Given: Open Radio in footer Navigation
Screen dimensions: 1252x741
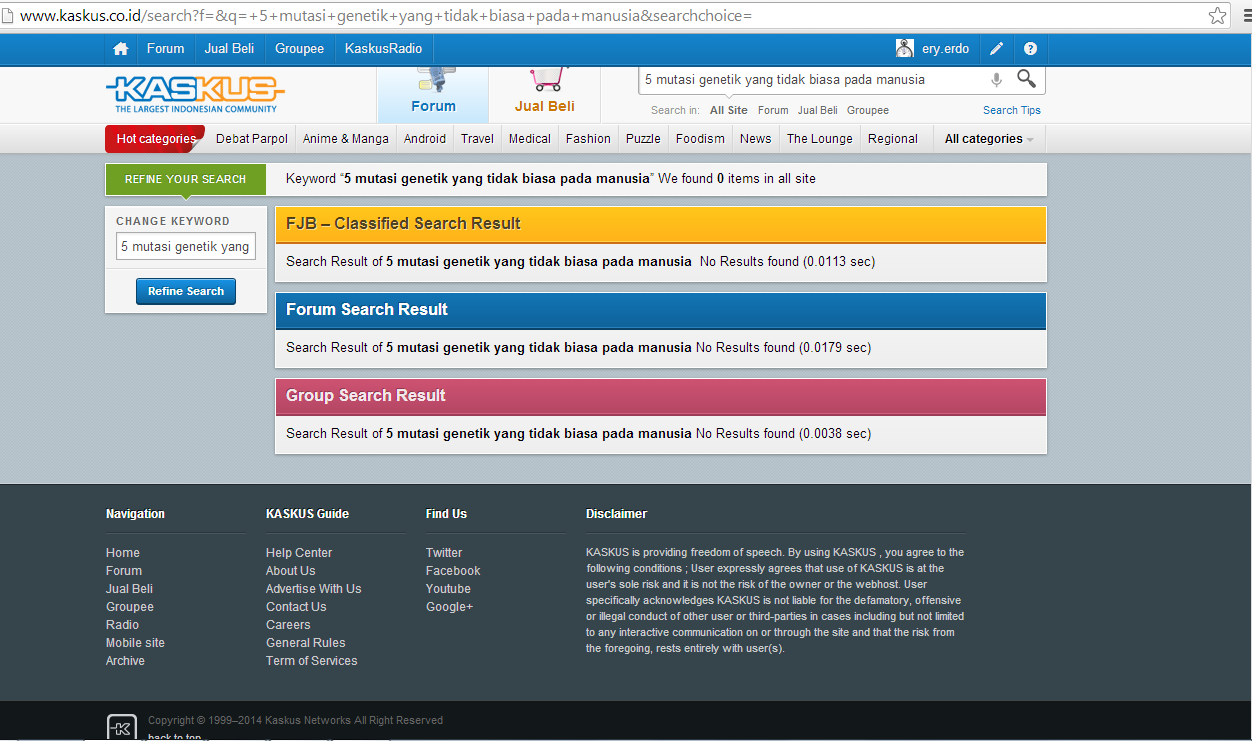Looking at the screenshot, I should (122, 625).
